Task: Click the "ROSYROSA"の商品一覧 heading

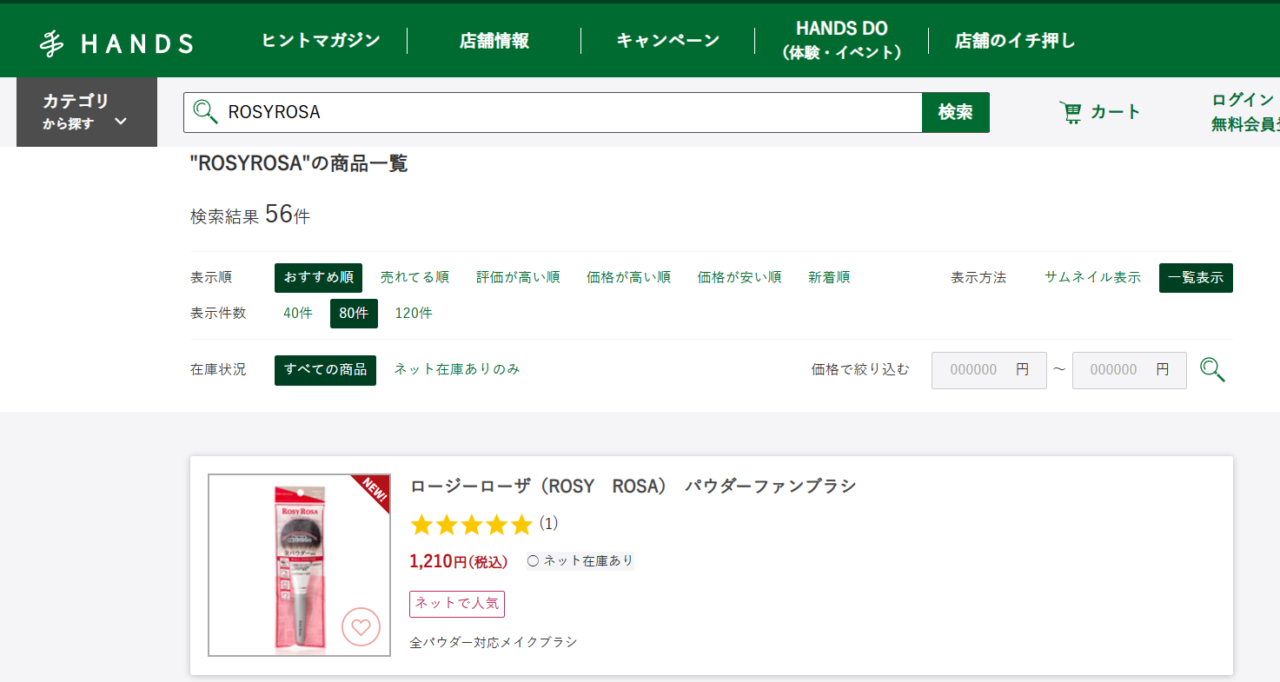Action: [299, 164]
